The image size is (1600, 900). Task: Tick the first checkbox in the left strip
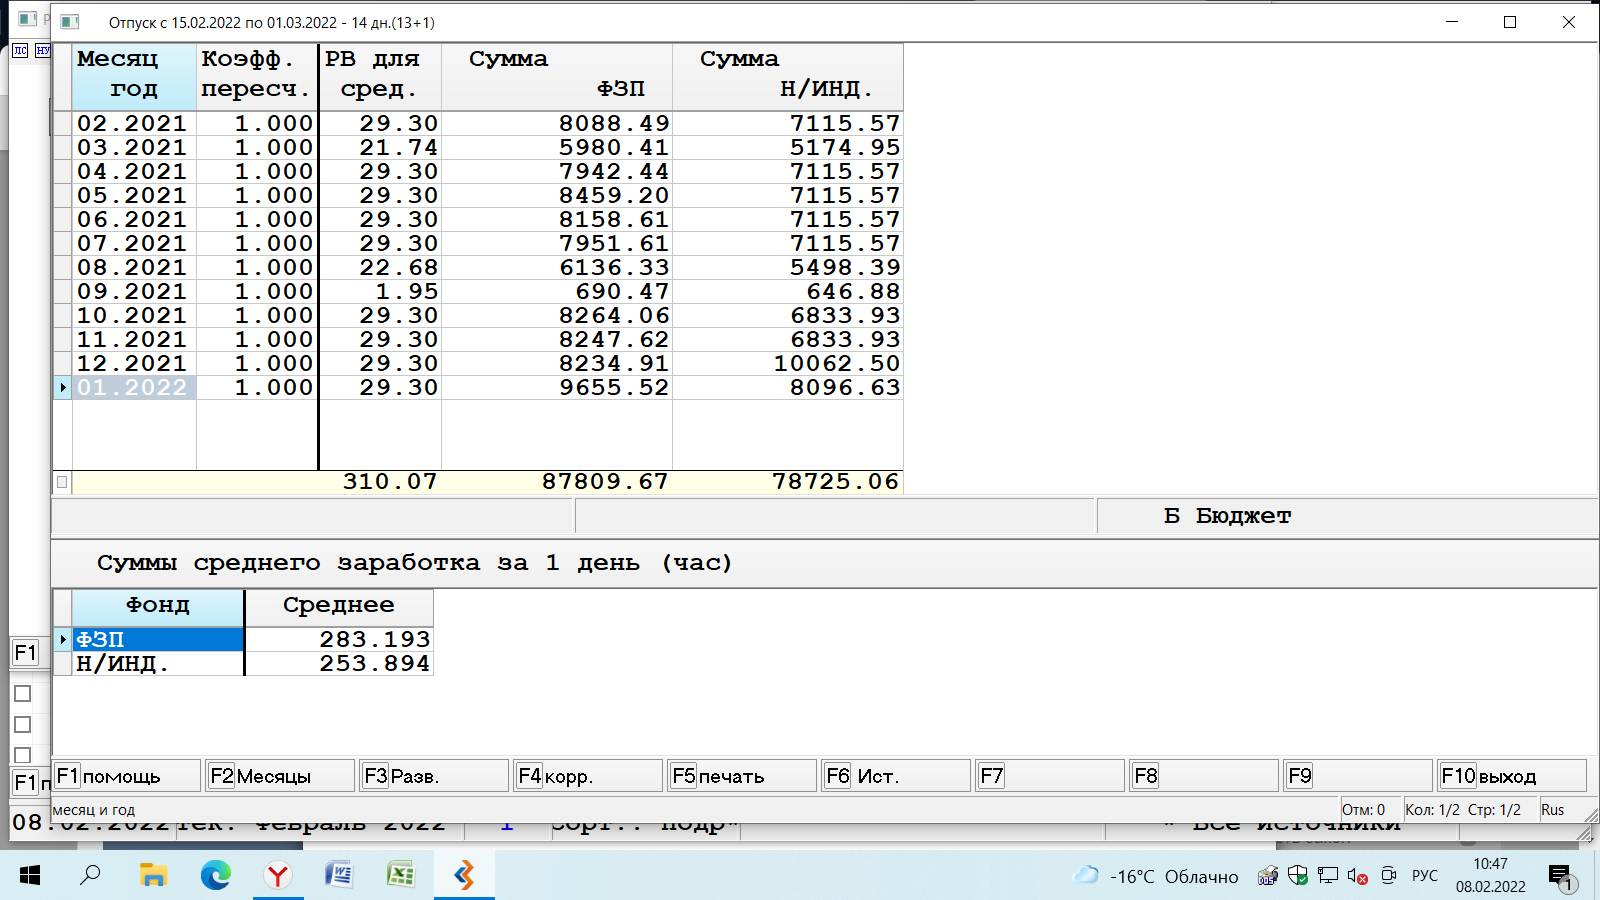tap(23, 694)
